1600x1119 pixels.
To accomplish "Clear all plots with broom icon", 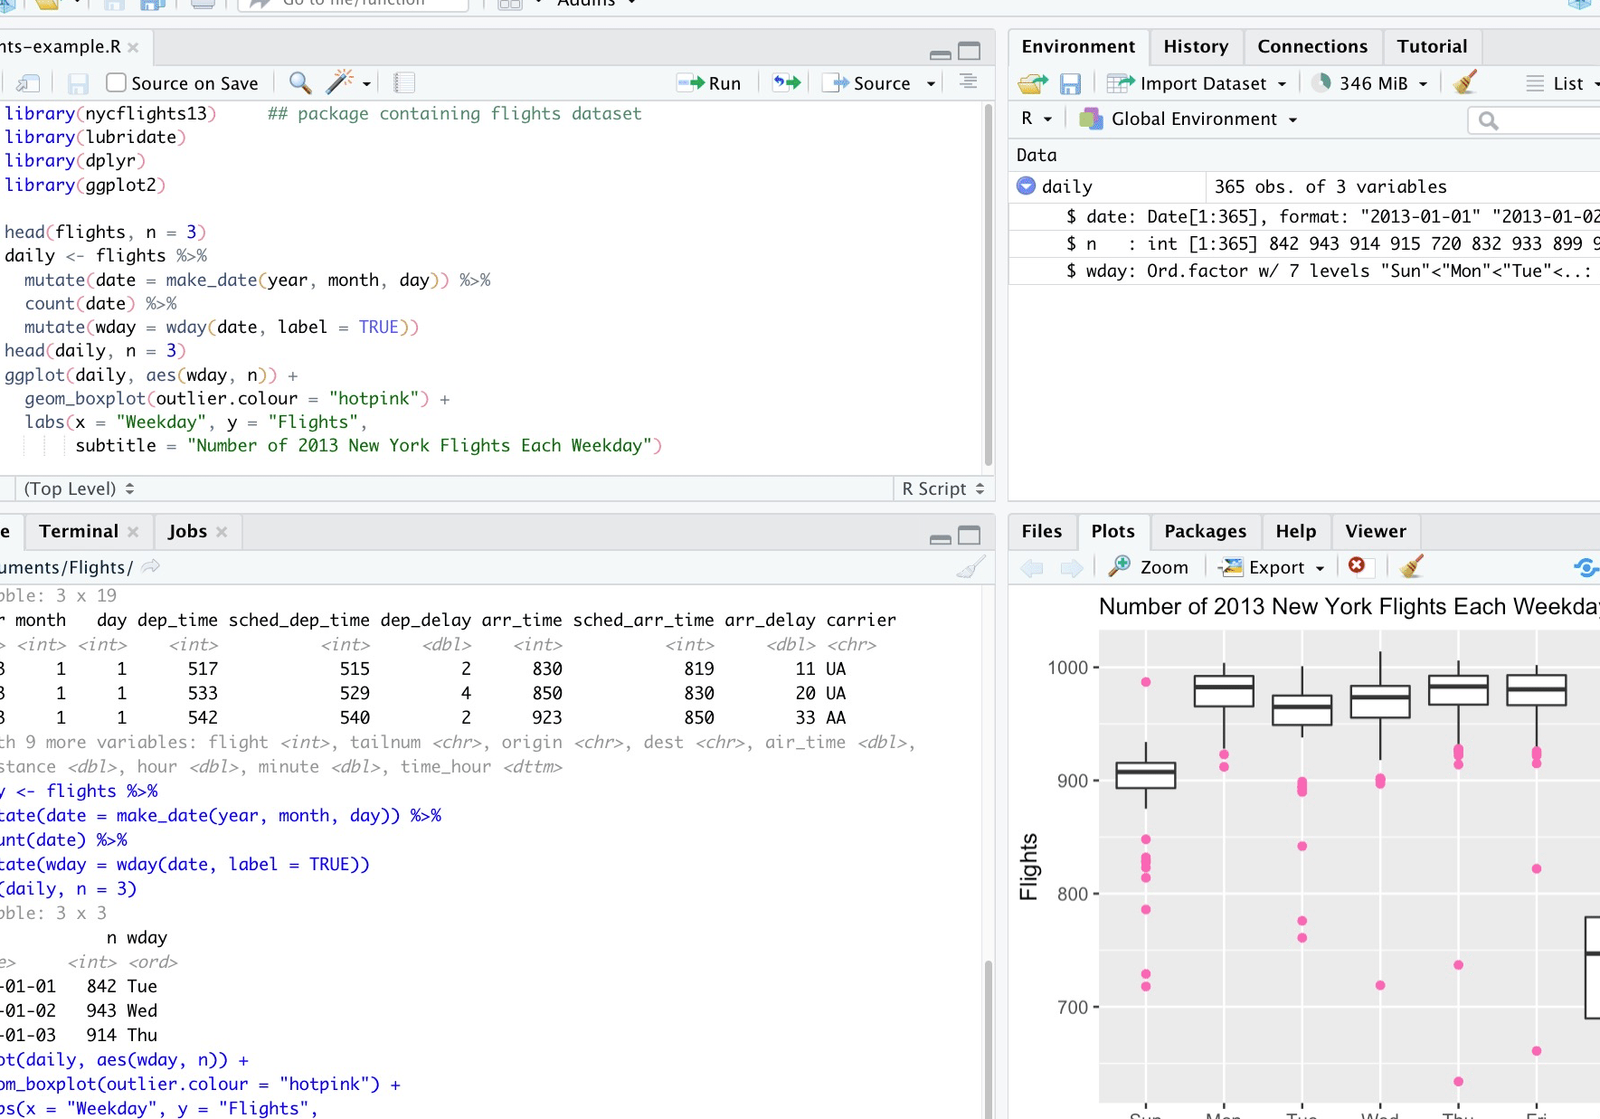I will pyautogui.click(x=1411, y=567).
